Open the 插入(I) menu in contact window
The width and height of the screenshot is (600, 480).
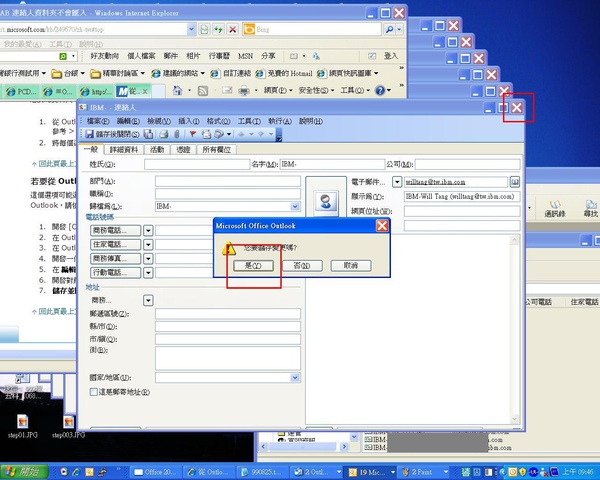click(x=189, y=121)
